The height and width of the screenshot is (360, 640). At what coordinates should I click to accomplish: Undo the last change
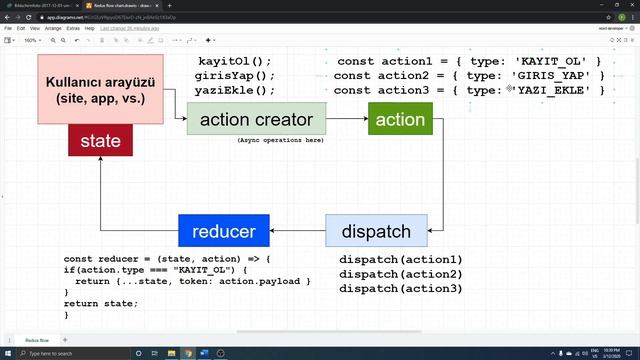[77, 40]
